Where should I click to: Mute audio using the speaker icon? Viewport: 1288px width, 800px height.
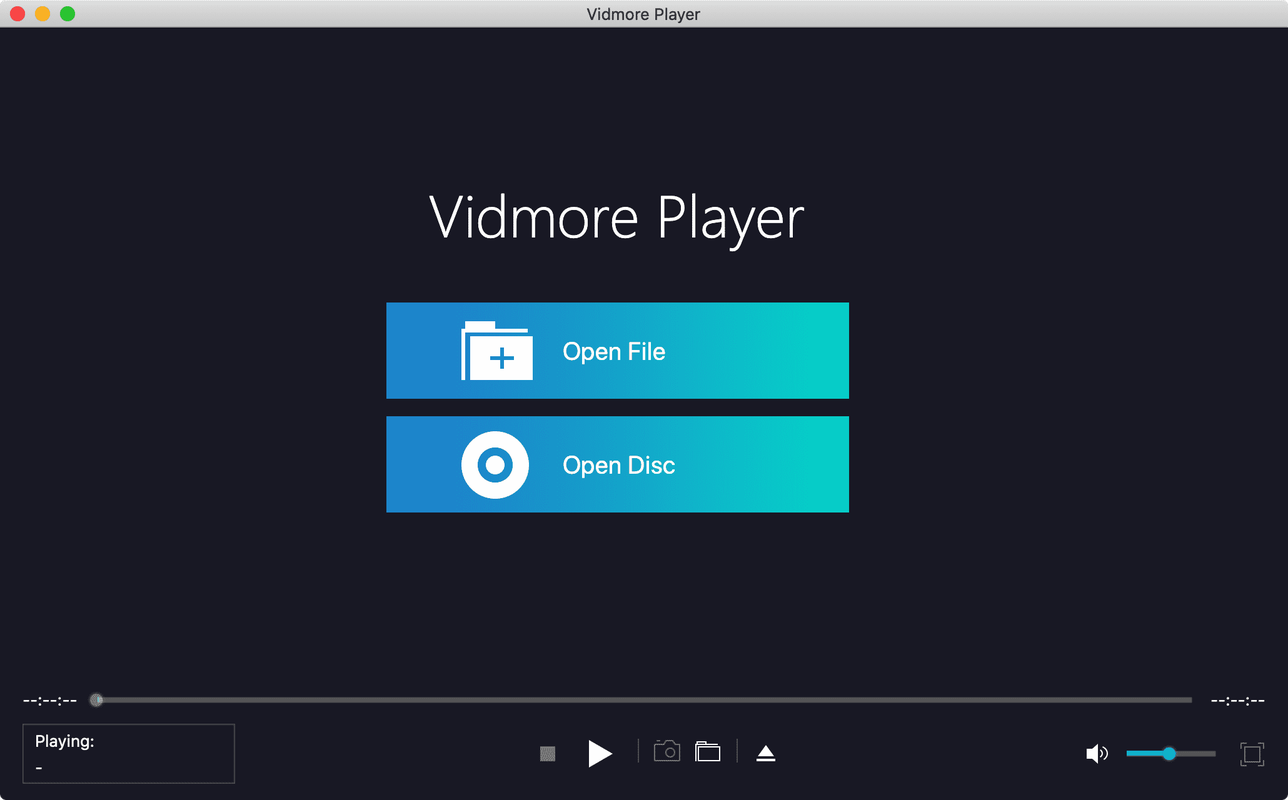click(1096, 753)
